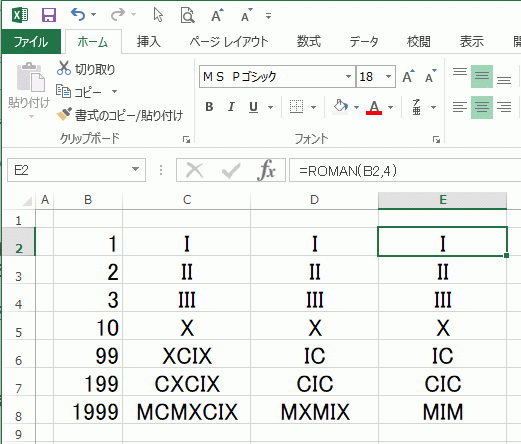Click increase font size in quick access toolbar
The height and width of the screenshot is (444, 521).
(x=217, y=15)
